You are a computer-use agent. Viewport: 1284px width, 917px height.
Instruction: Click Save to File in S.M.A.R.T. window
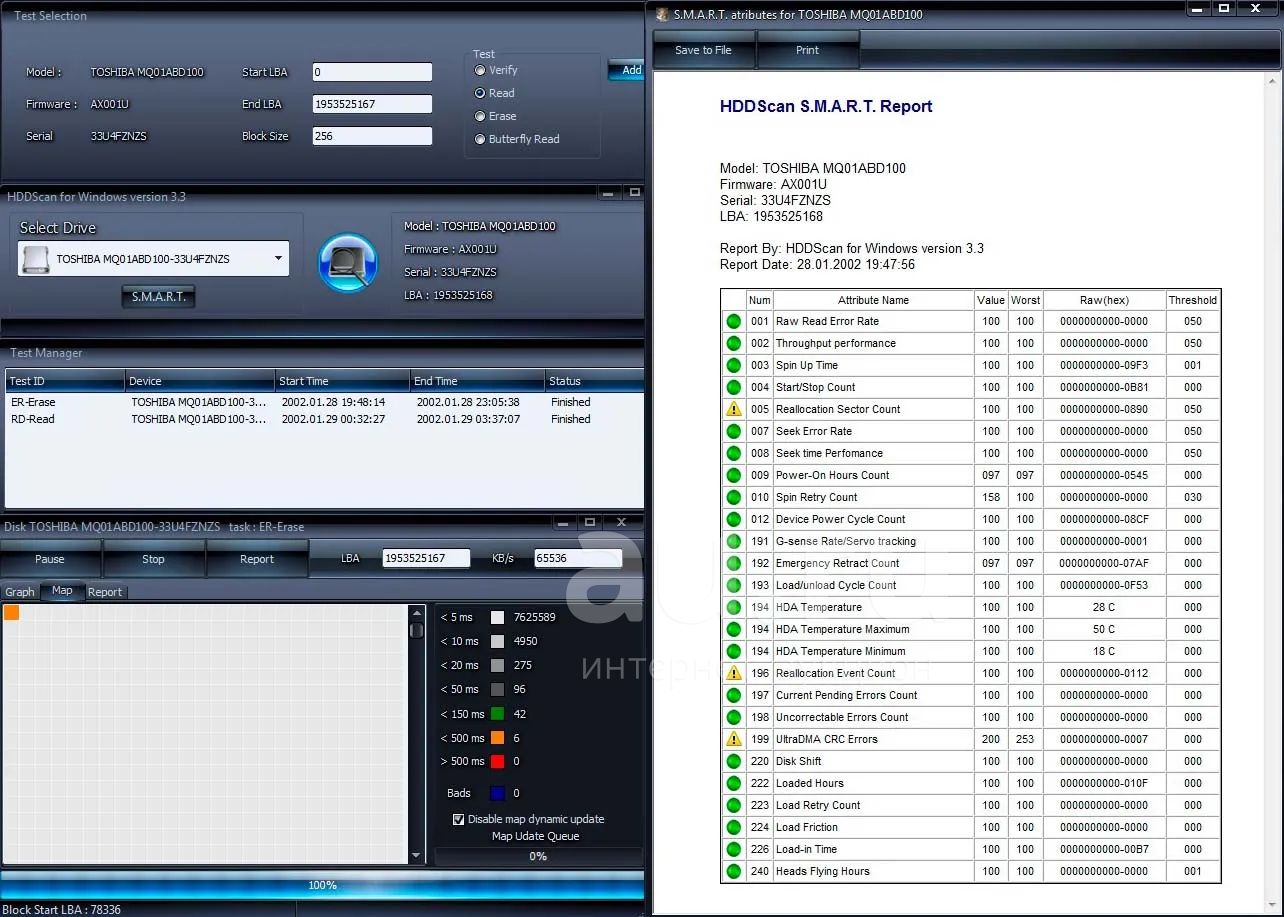[x=703, y=50]
